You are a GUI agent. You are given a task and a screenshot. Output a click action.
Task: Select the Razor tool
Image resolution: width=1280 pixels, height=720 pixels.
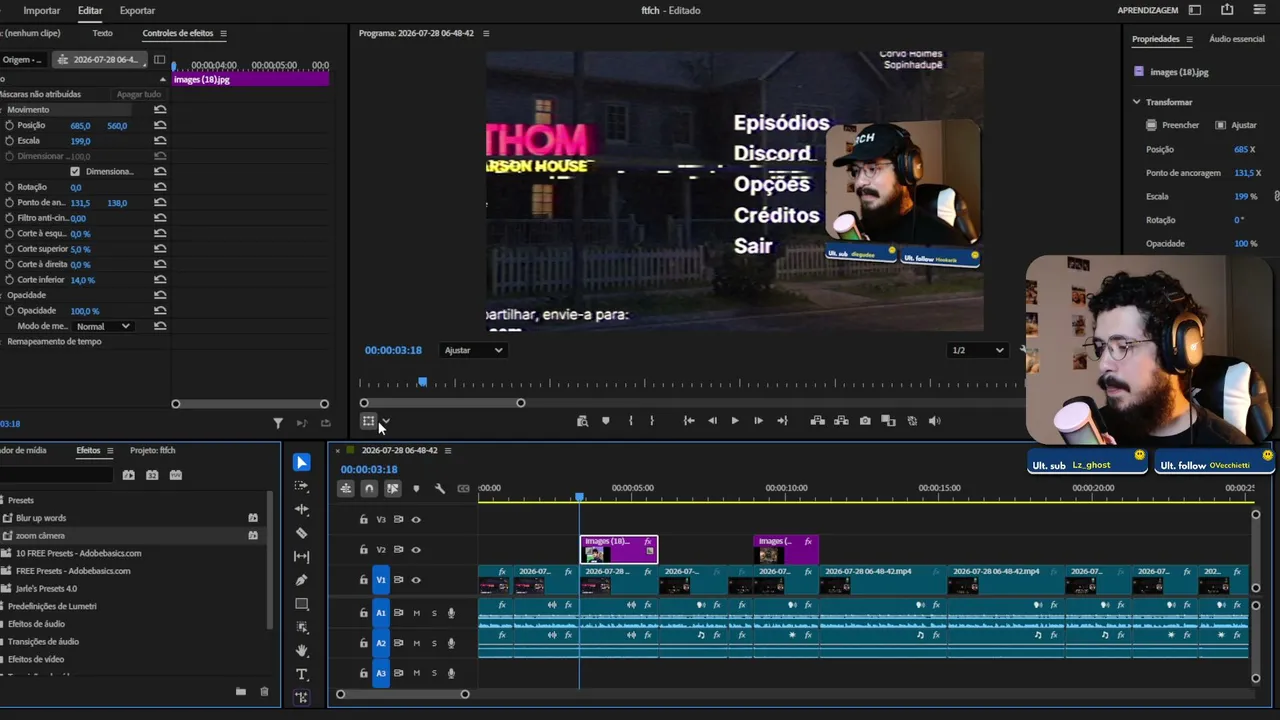click(302, 533)
